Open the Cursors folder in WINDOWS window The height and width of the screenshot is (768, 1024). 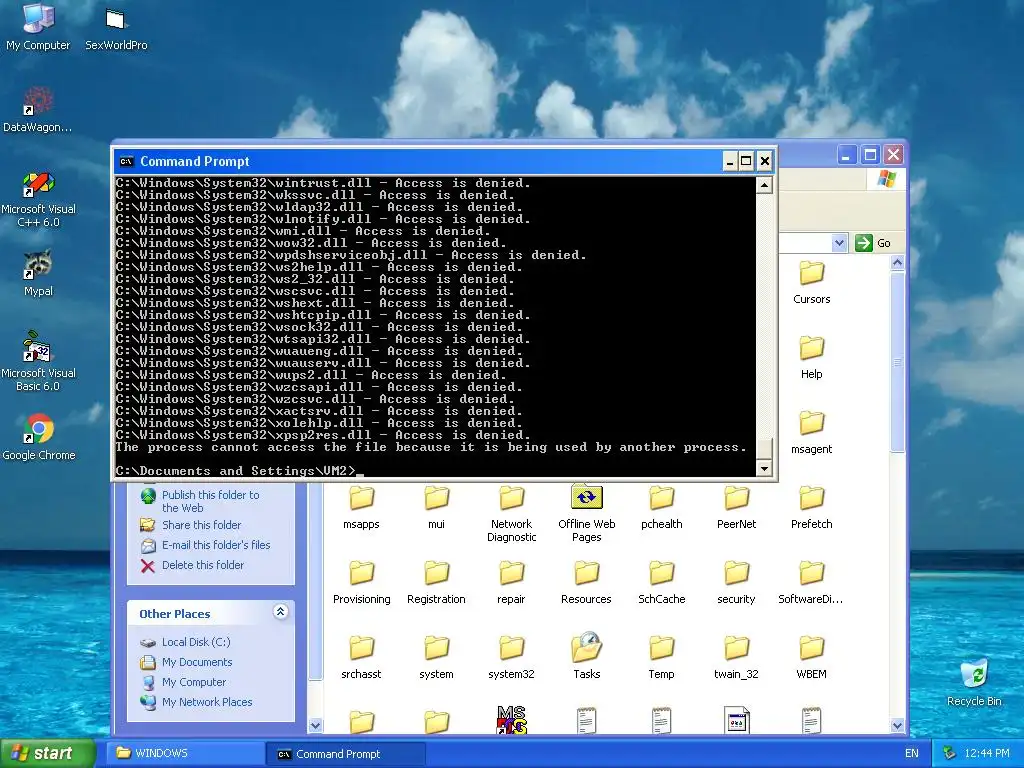click(811, 282)
